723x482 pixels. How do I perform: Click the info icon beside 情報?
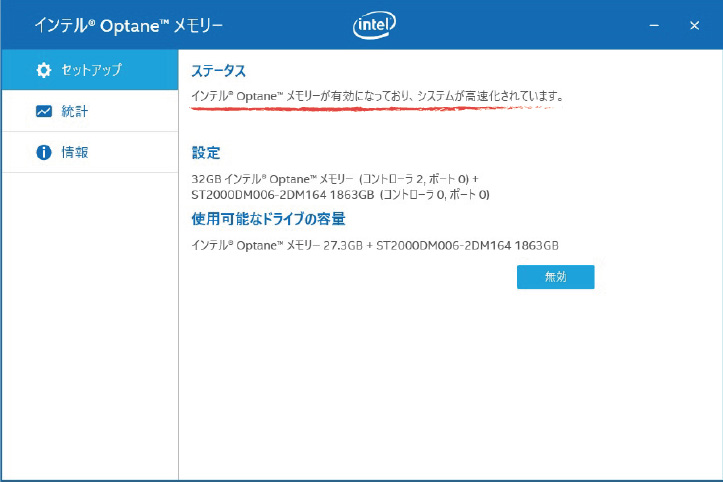[44, 152]
